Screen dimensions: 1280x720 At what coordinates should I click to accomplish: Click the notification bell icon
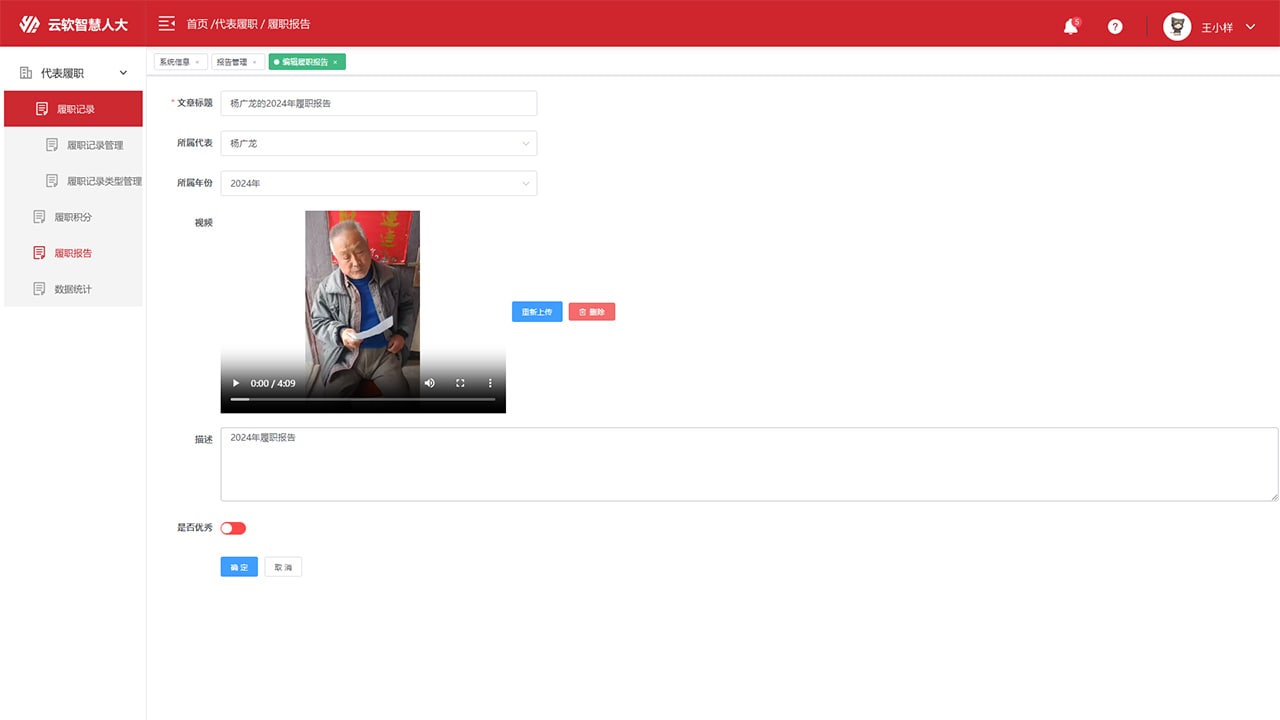click(x=1070, y=27)
